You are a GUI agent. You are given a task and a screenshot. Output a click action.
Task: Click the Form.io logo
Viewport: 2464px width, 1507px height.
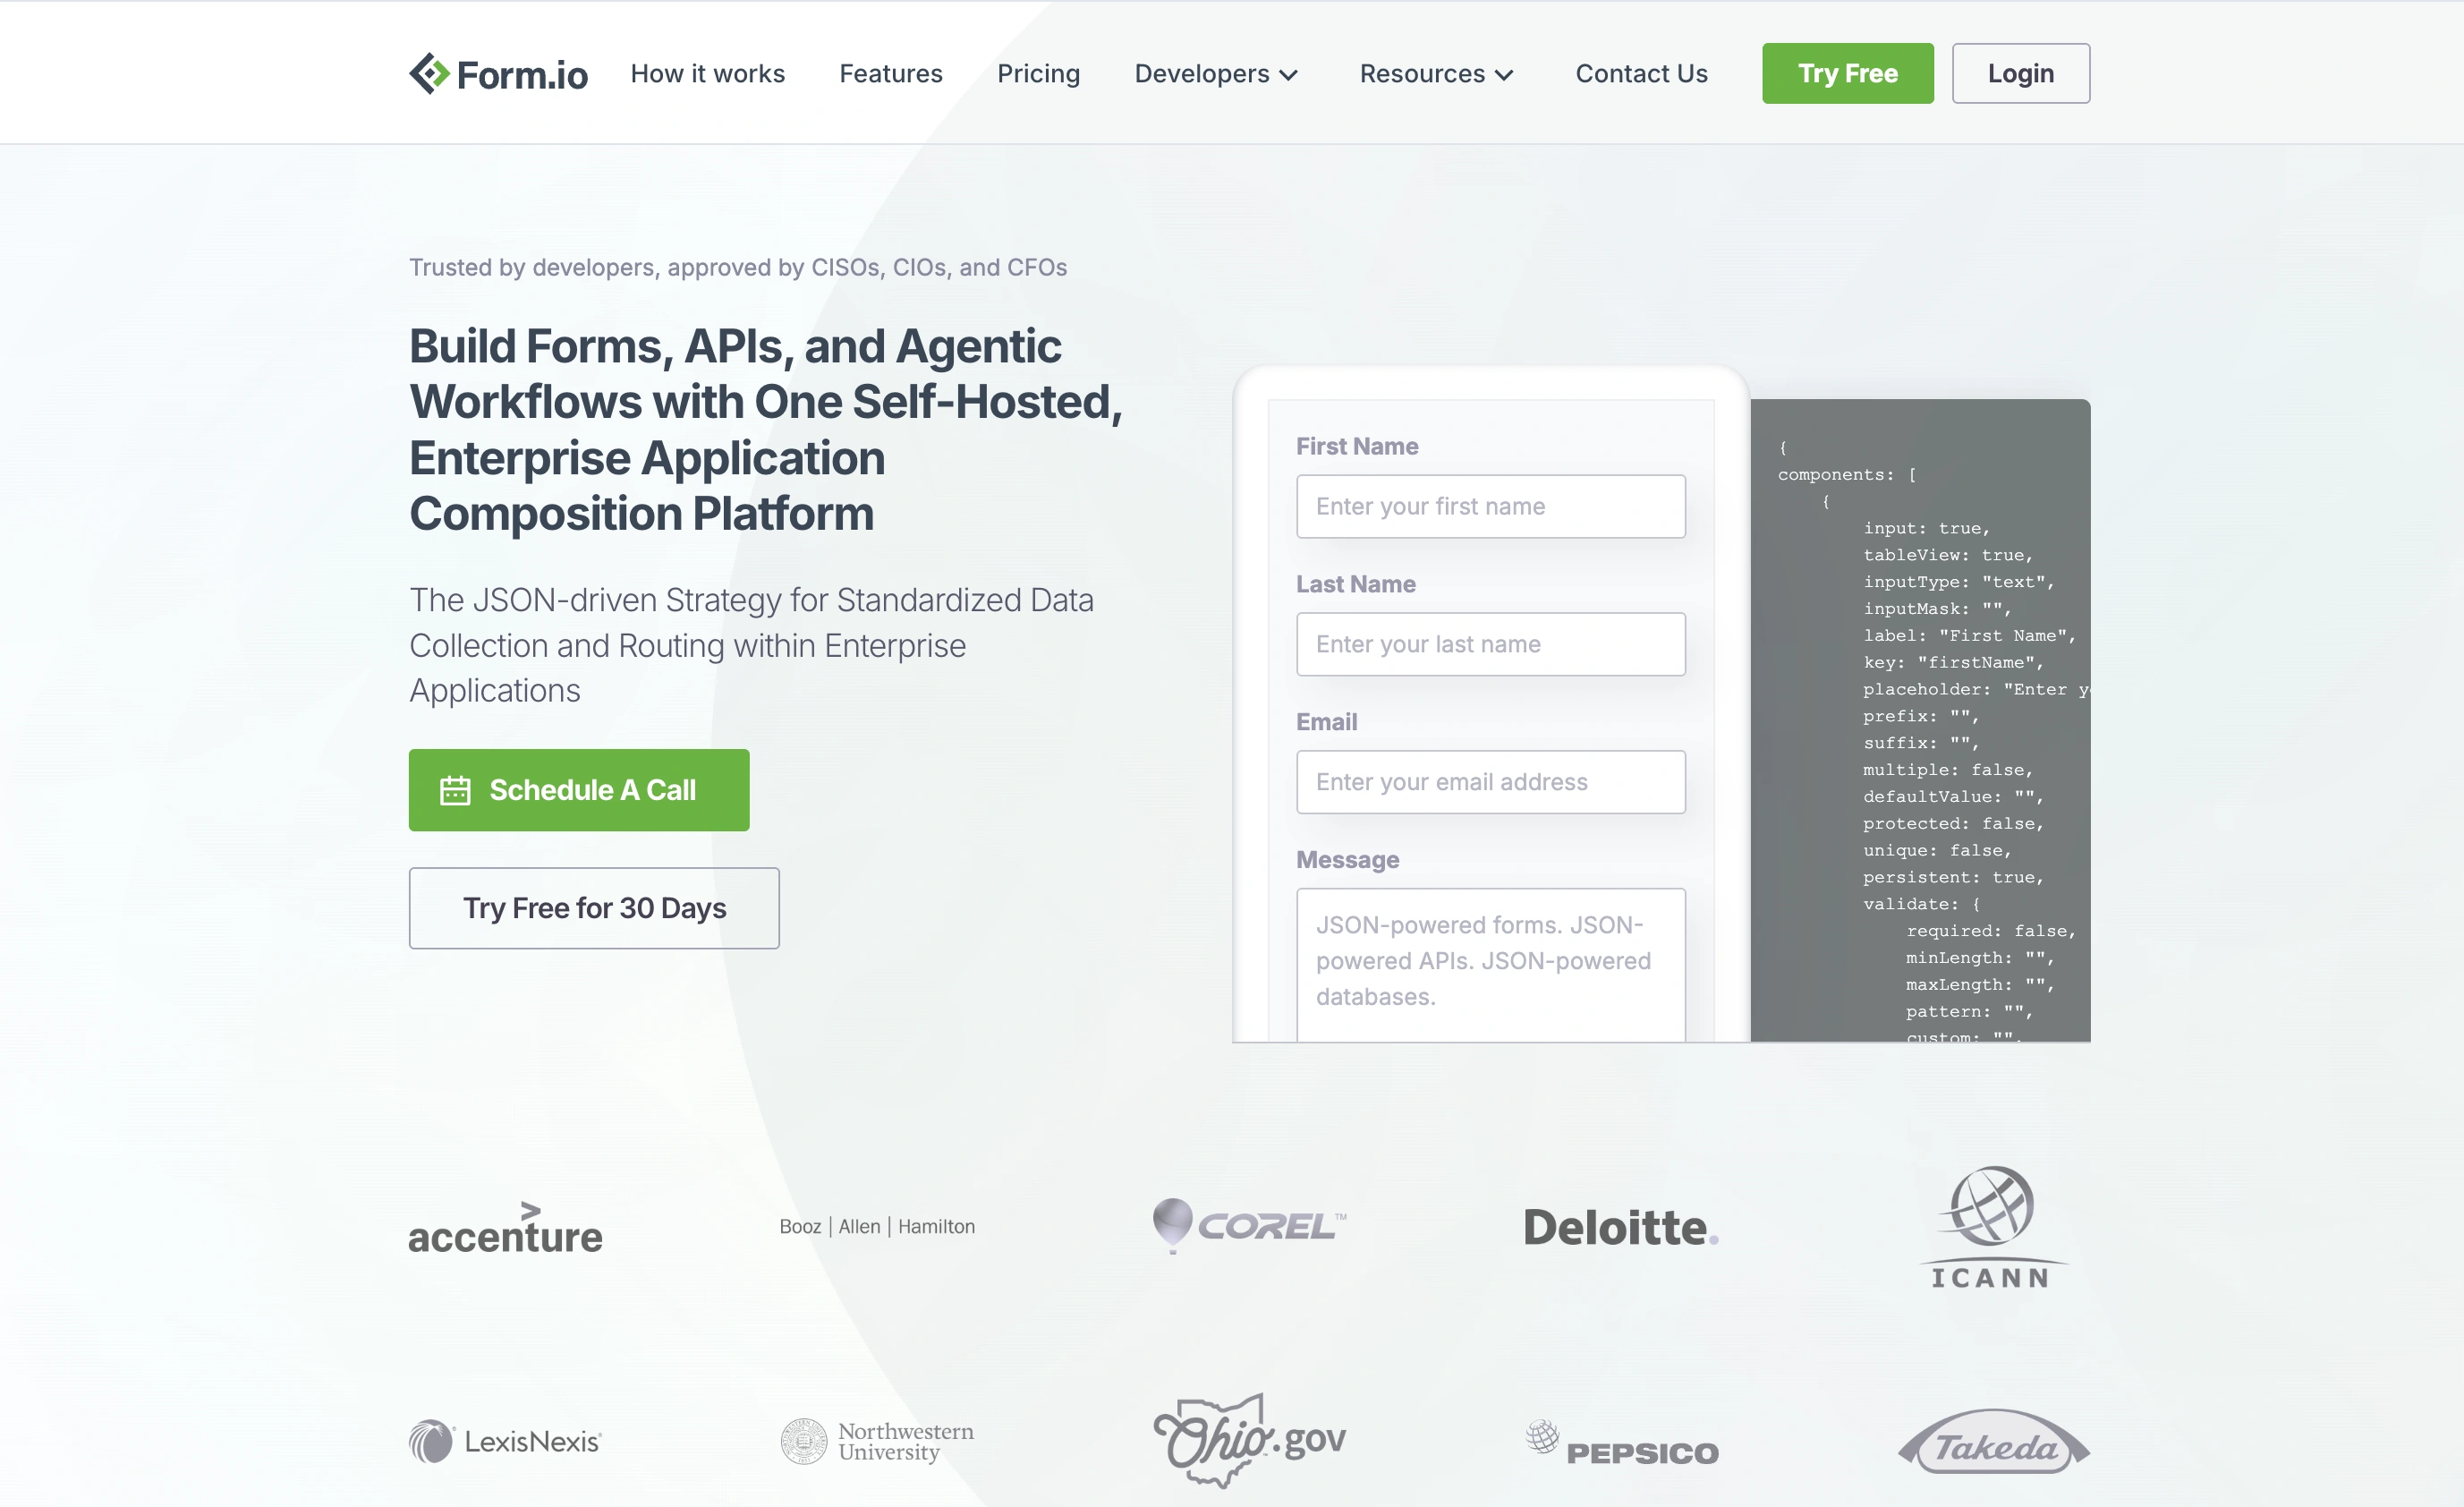click(x=498, y=74)
